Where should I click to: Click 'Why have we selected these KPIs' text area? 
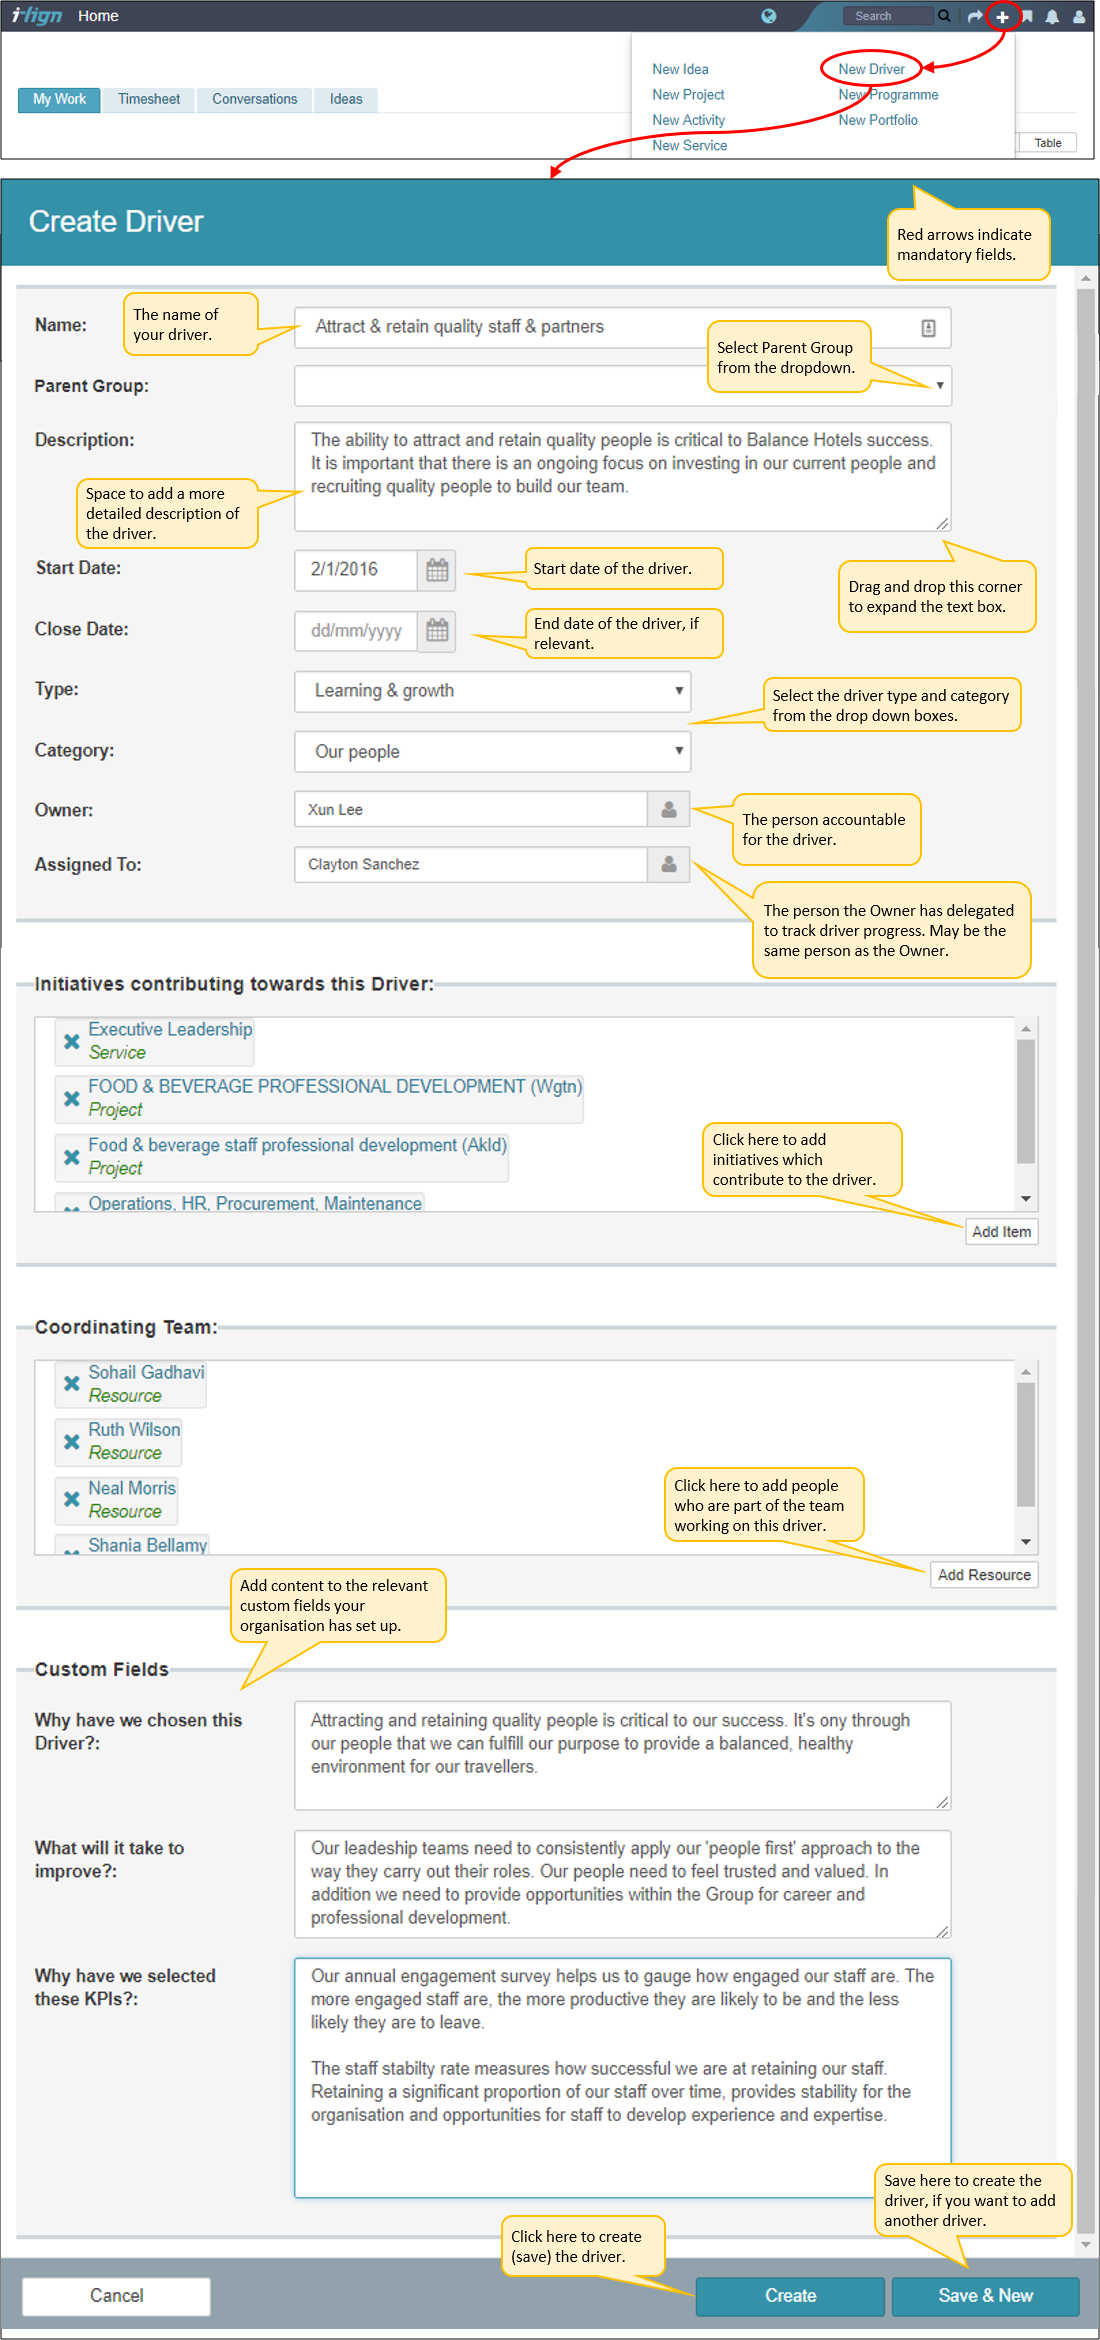pyautogui.click(x=622, y=2078)
